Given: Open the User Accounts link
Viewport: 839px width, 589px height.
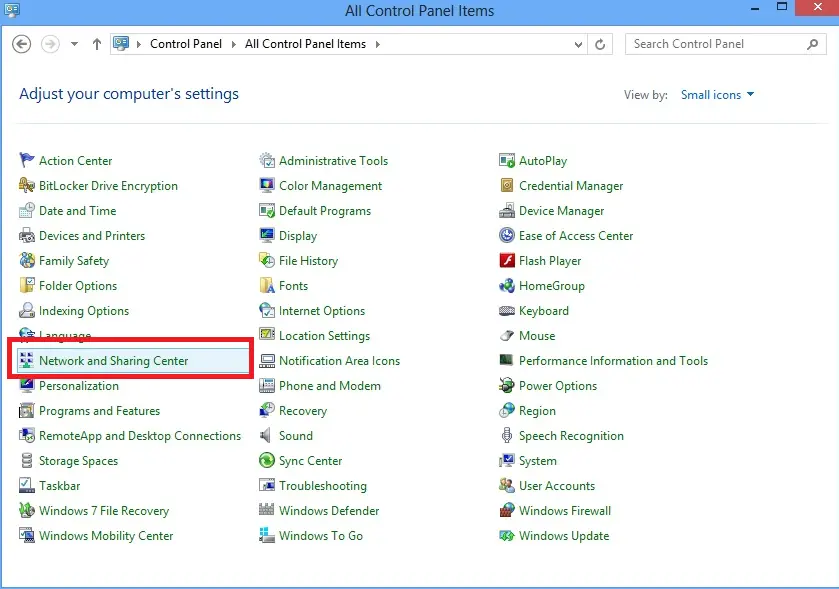Looking at the screenshot, I should point(556,486).
